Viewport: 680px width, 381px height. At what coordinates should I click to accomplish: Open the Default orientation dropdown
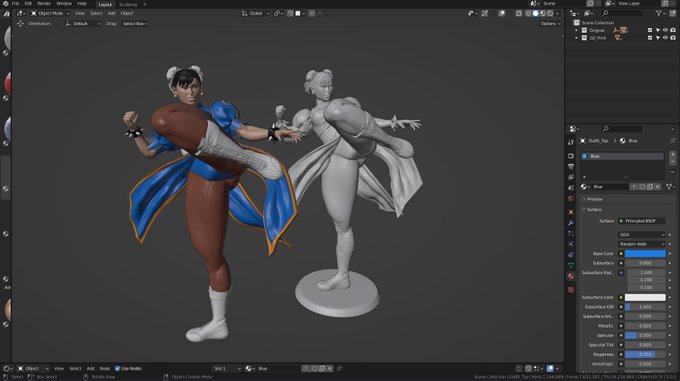click(x=83, y=23)
